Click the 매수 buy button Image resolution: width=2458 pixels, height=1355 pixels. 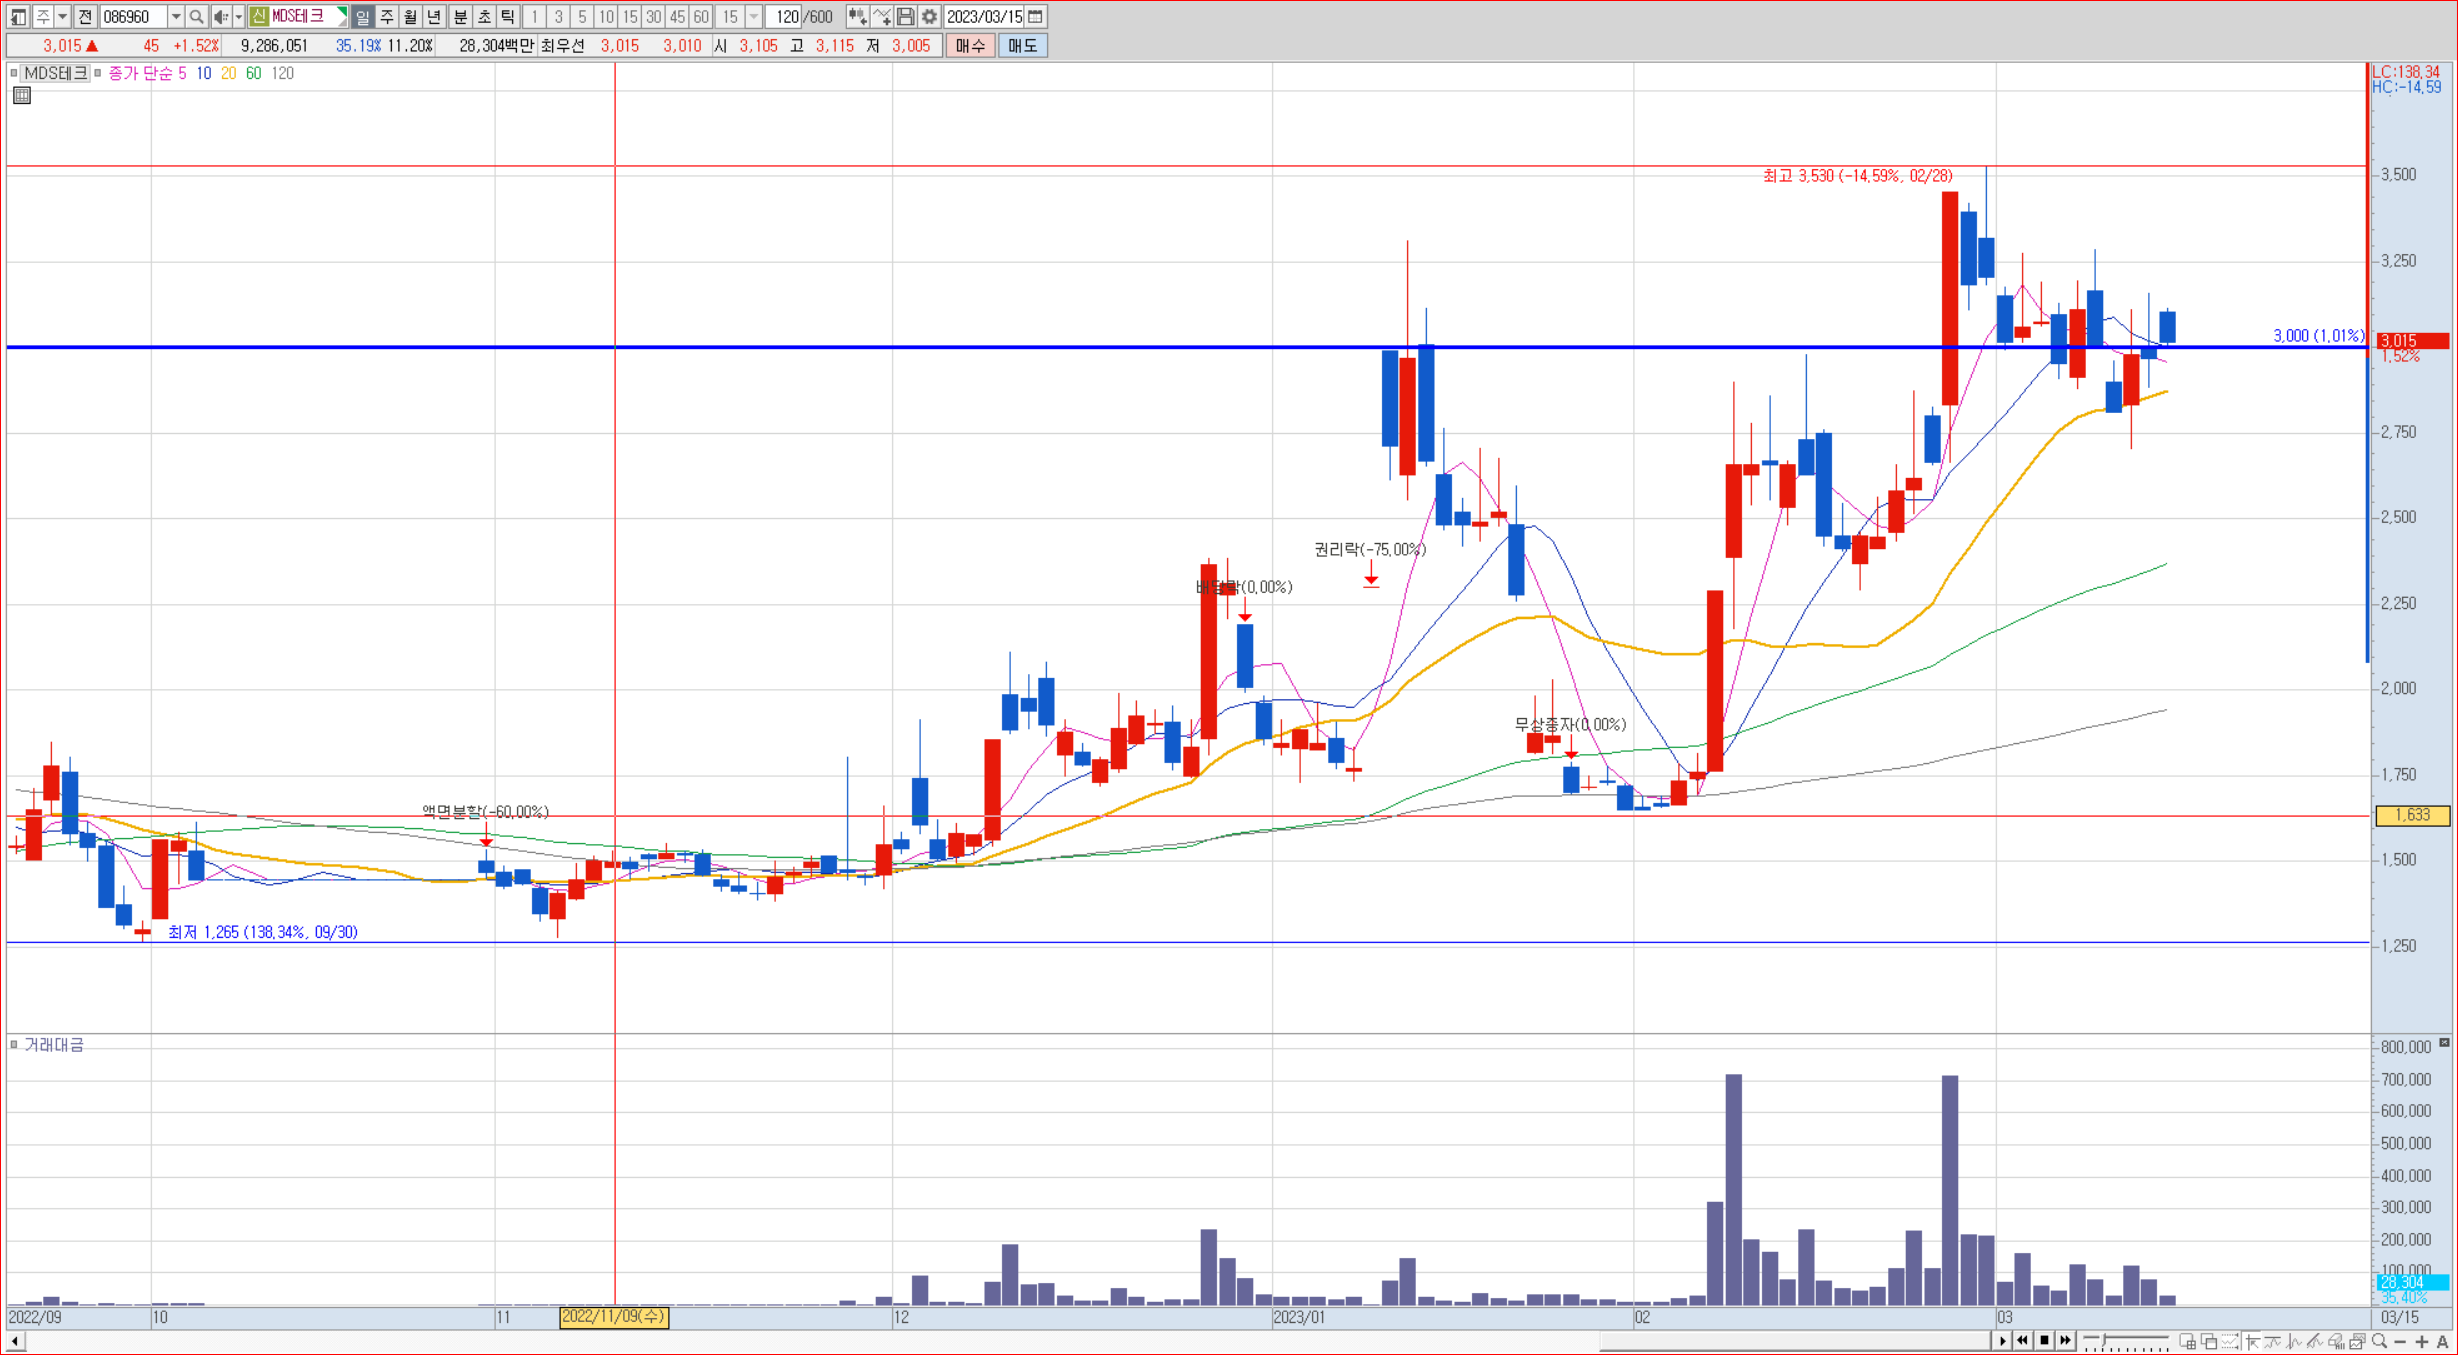click(970, 46)
